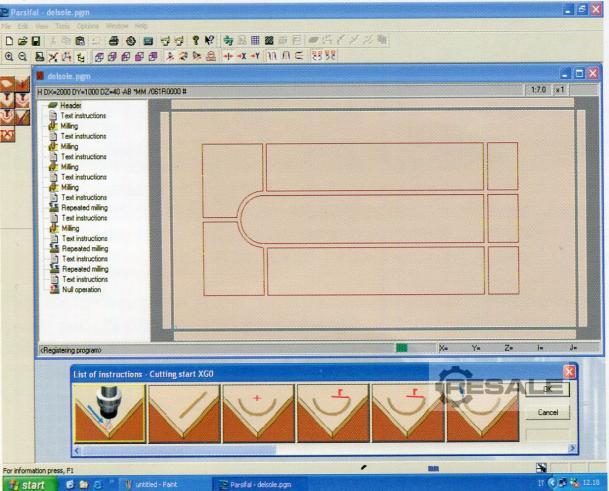Screen dimensions: 609x491
Task: Open an existing program file
Action: 23,41
